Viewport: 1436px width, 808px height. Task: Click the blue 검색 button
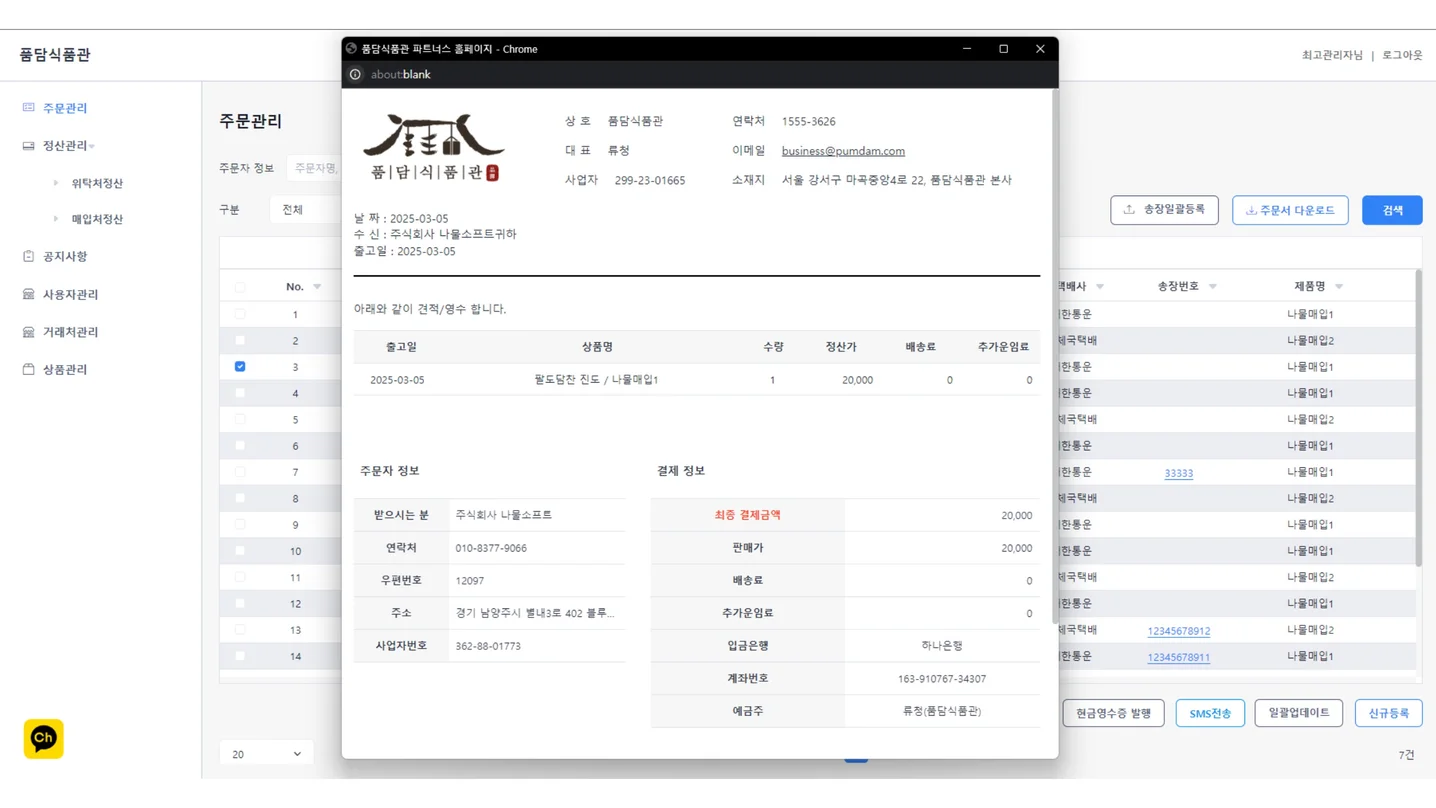pyautogui.click(x=1392, y=210)
